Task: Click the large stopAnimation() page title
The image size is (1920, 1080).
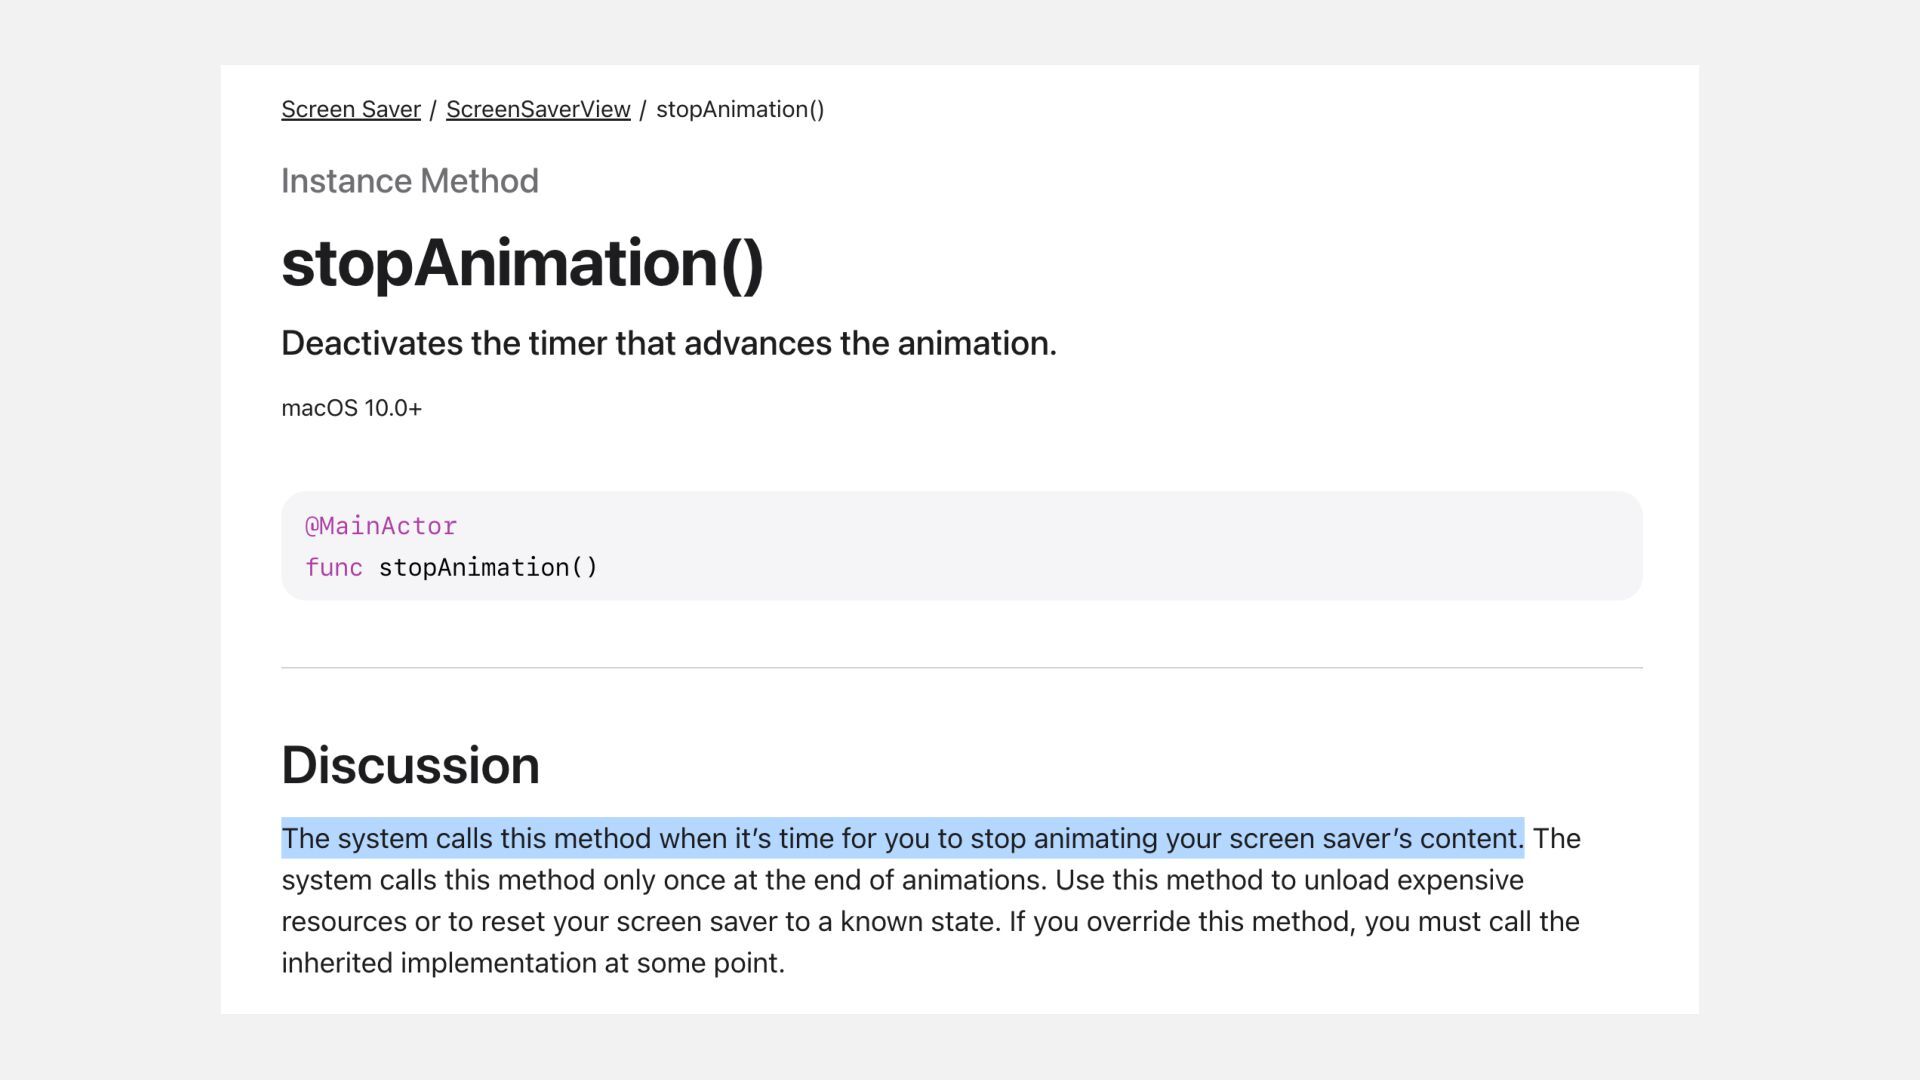Action: (522, 264)
